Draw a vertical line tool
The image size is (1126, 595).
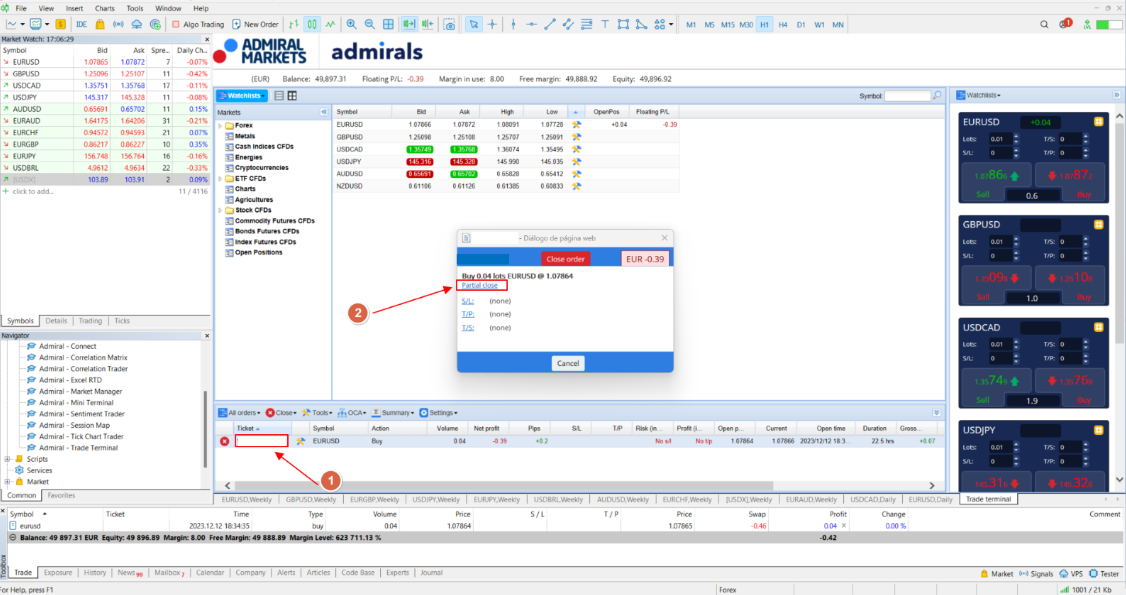coord(513,24)
